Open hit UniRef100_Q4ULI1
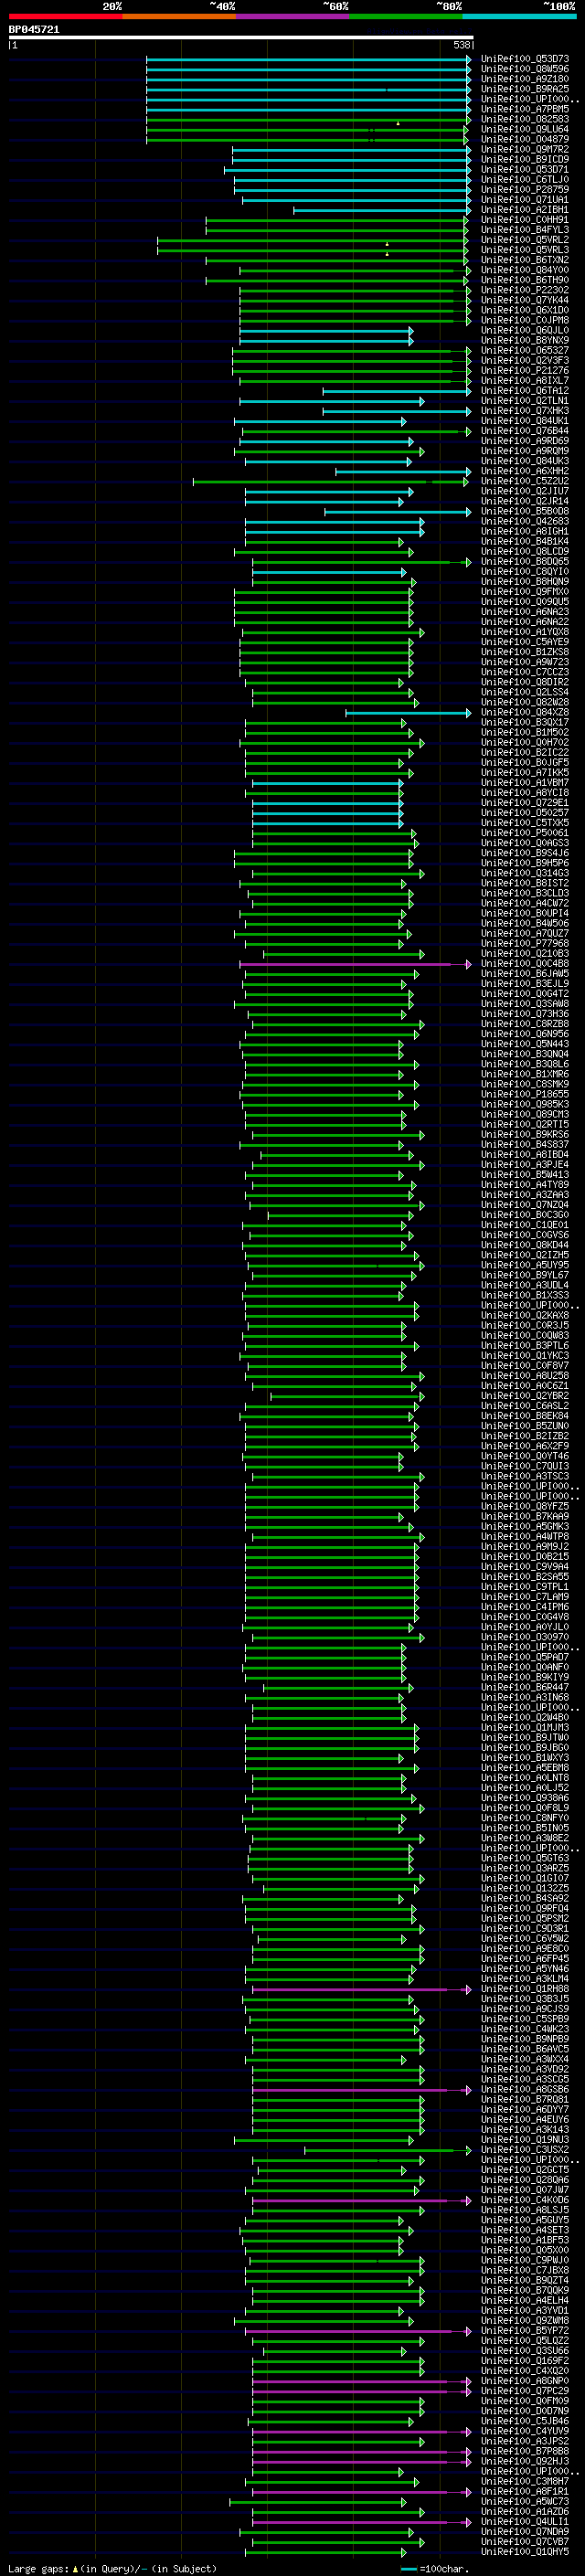This screenshot has width=585, height=2576. [524, 2521]
